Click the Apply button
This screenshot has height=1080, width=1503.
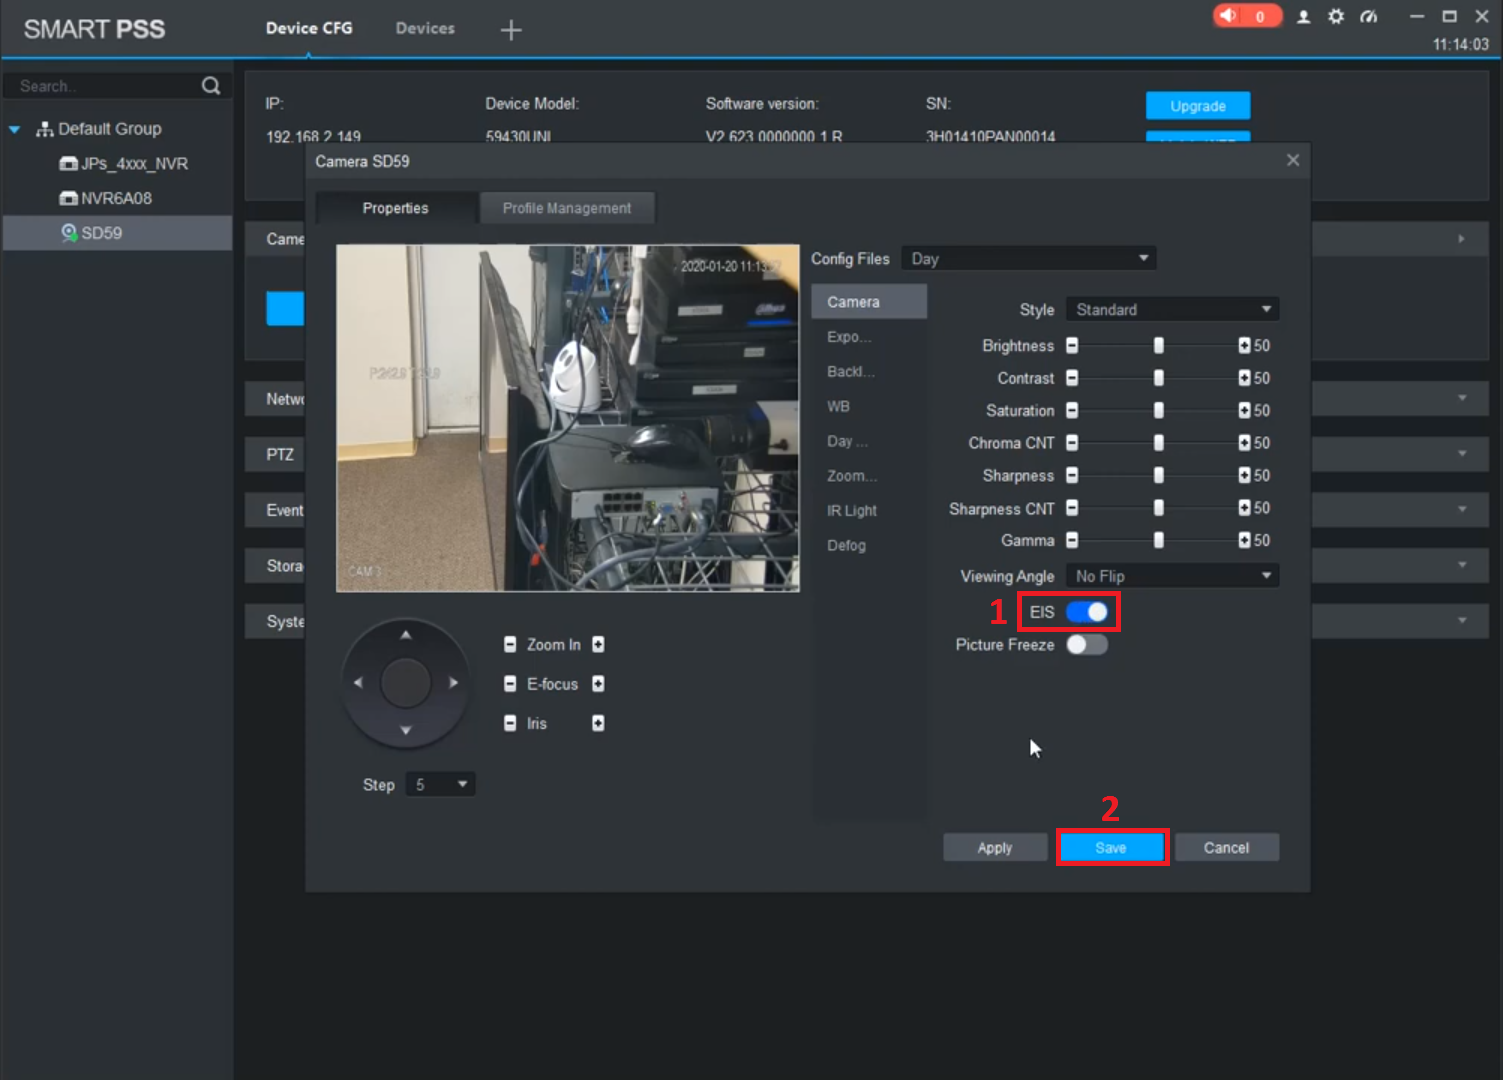(995, 848)
